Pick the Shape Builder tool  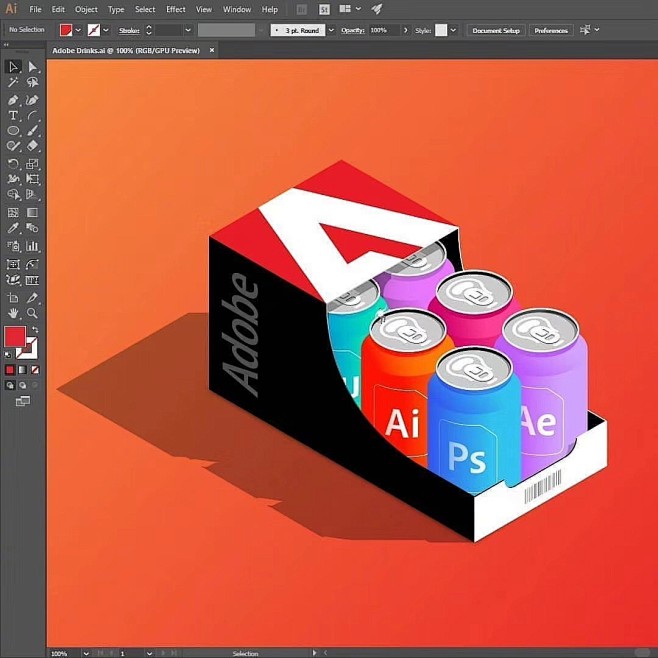(x=13, y=194)
